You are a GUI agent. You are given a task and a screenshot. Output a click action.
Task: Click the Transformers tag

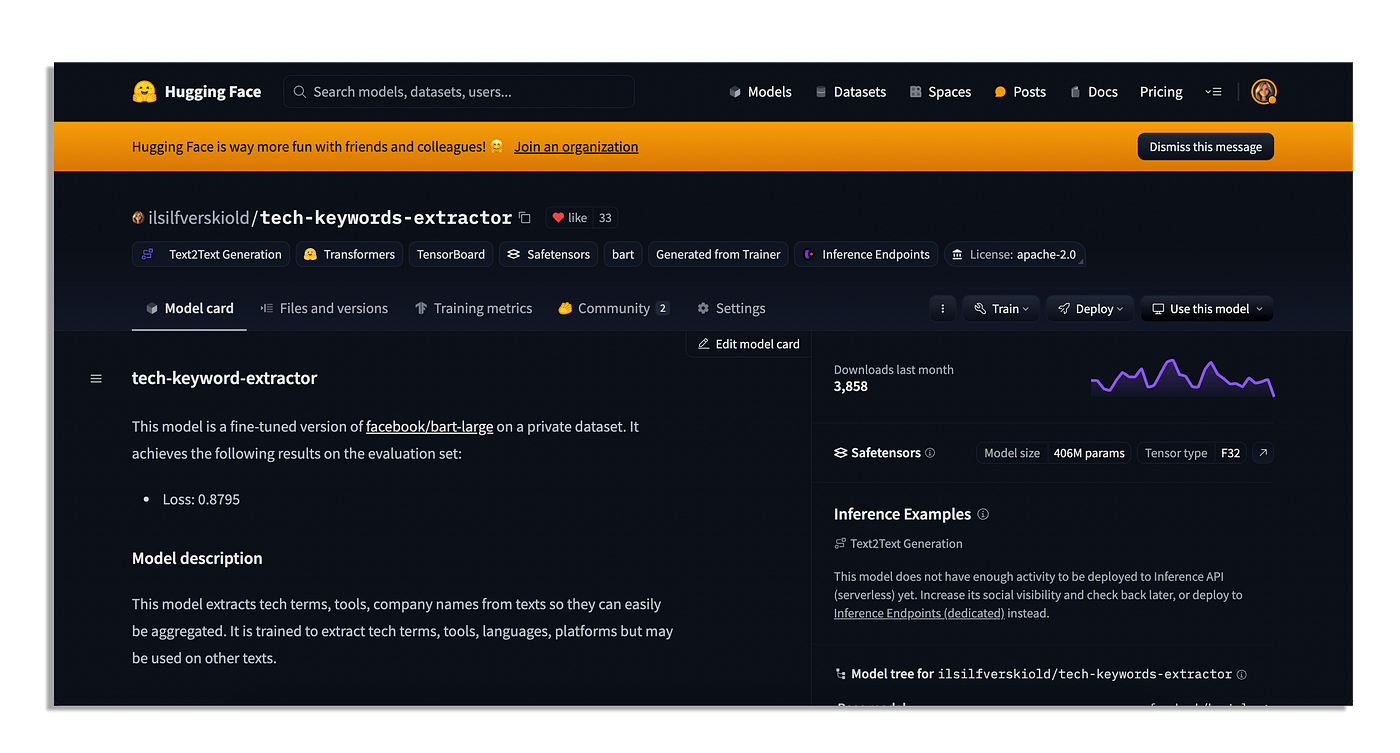(350, 255)
